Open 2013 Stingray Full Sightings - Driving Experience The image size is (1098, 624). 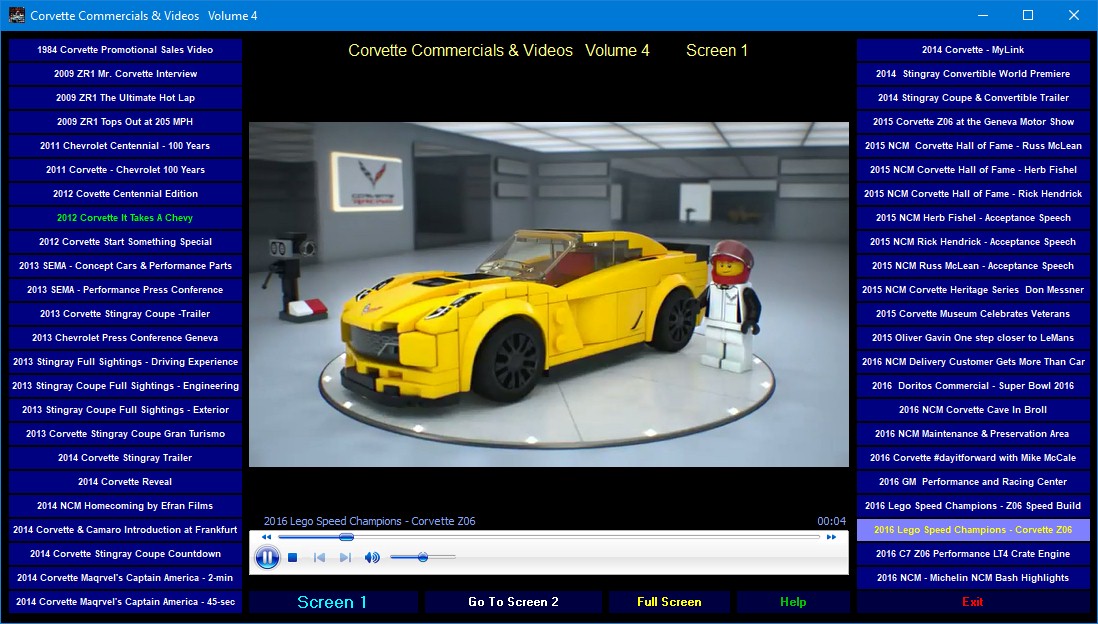(x=125, y=361)
